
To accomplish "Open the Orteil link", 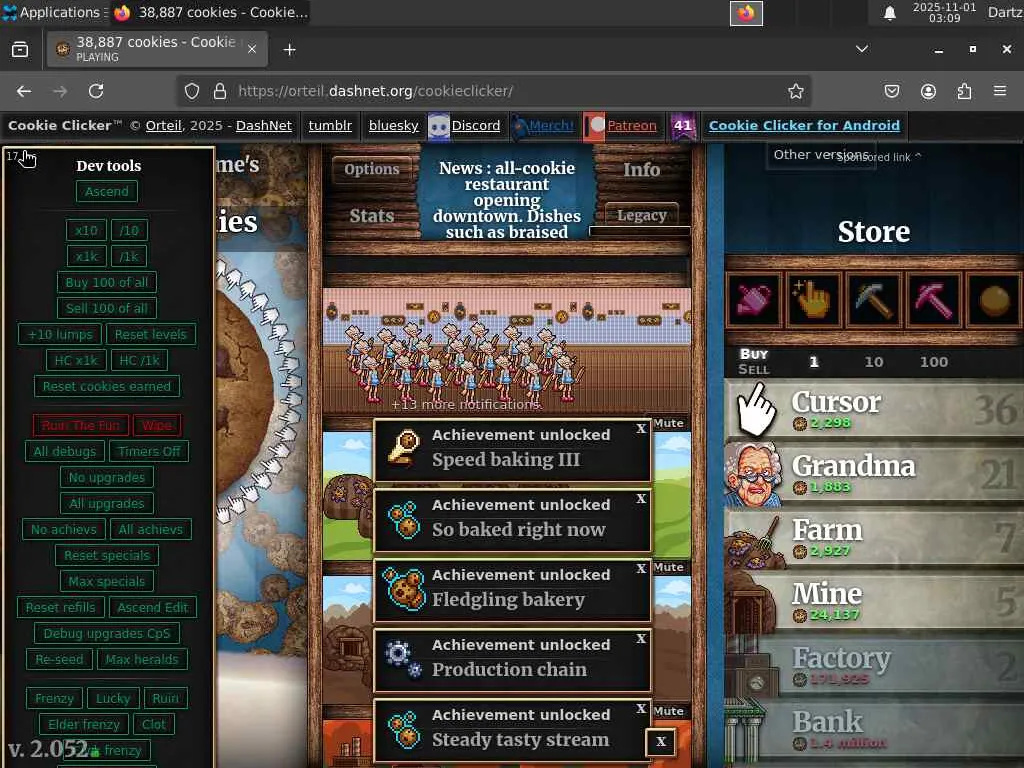I will click(x=163, y=125).
